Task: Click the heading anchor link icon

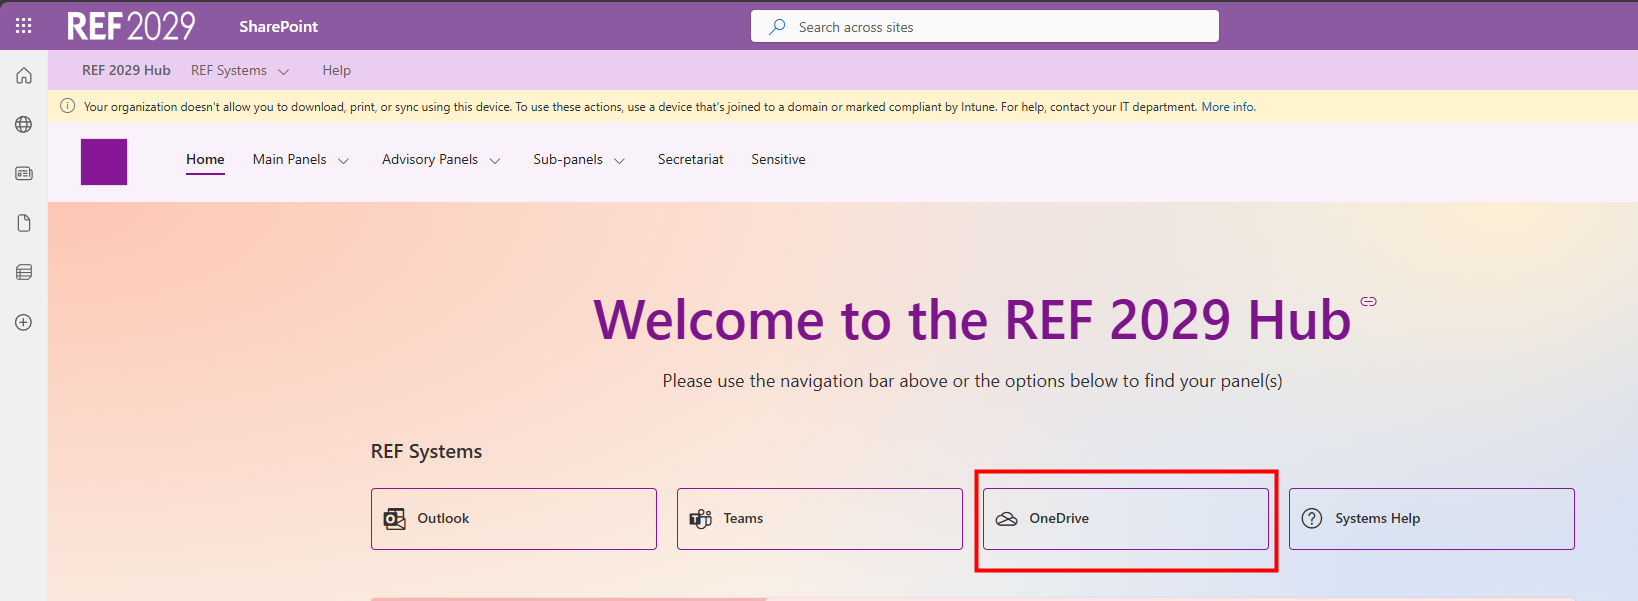Action: click(x=1368, y=301)
